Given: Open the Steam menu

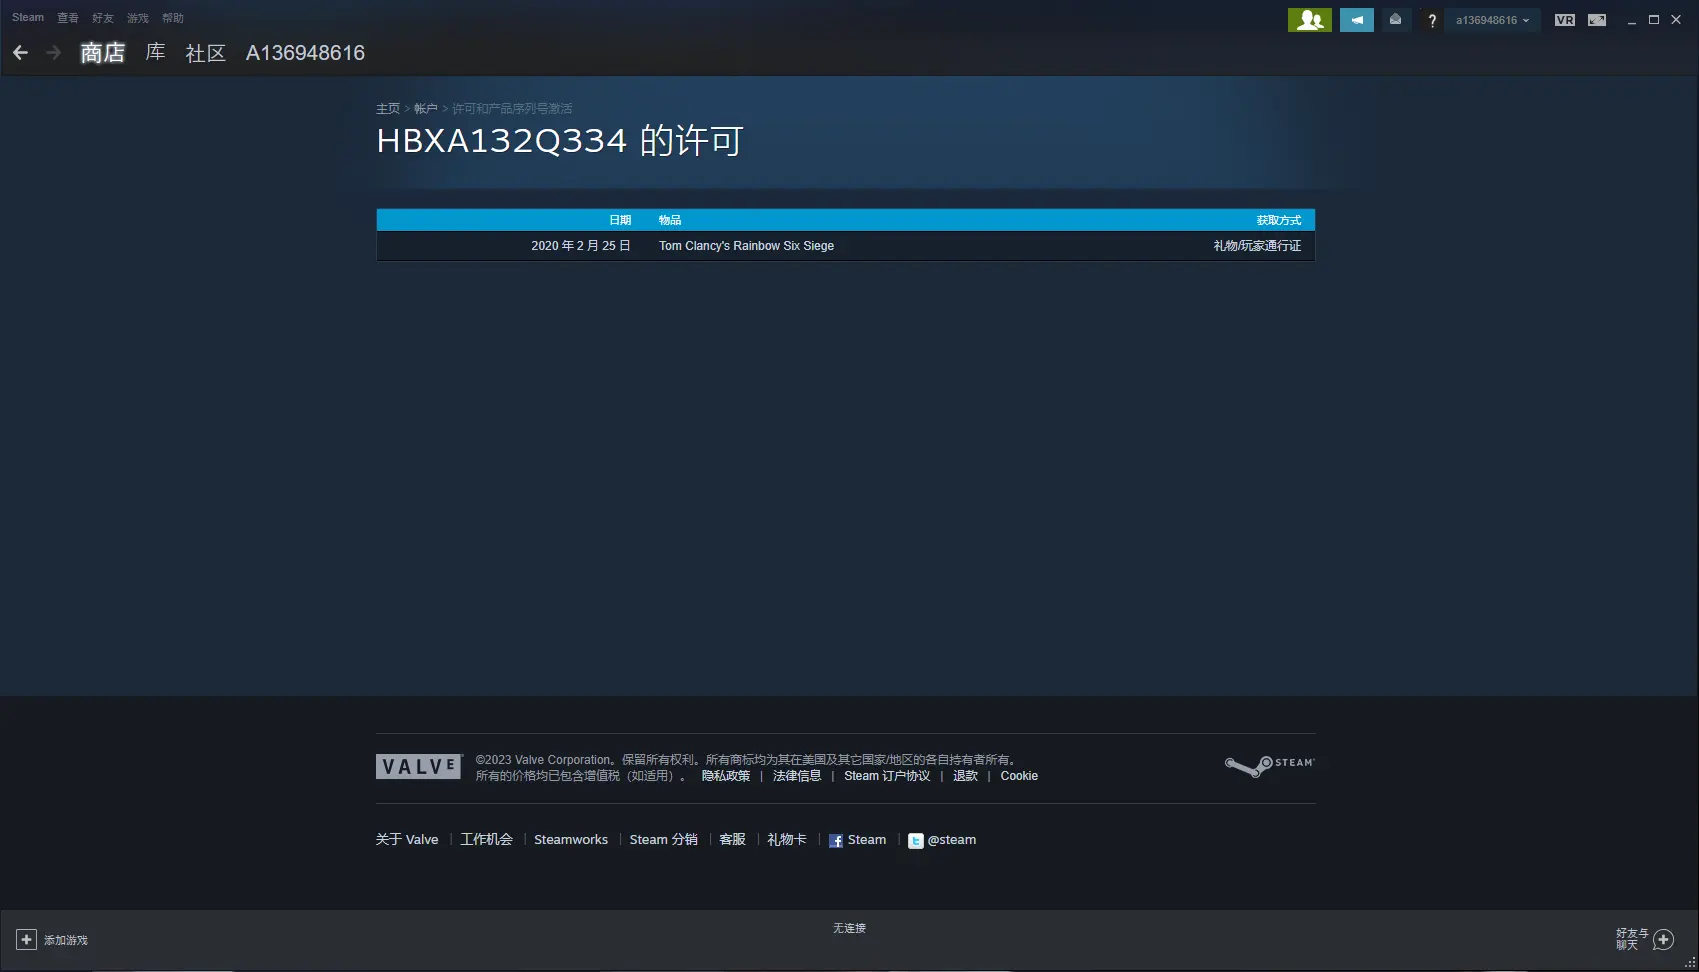Looking at the screenshot, I should (28, 17).
